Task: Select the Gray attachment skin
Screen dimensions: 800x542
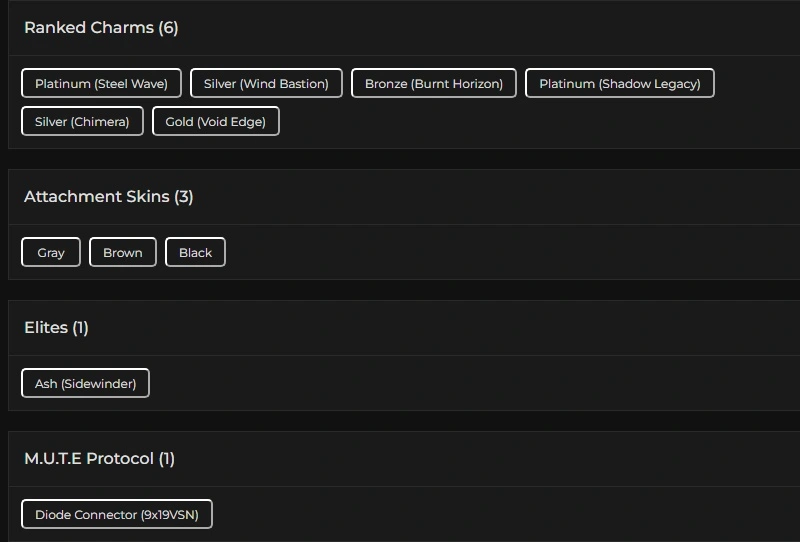Action: click(51, 253)
